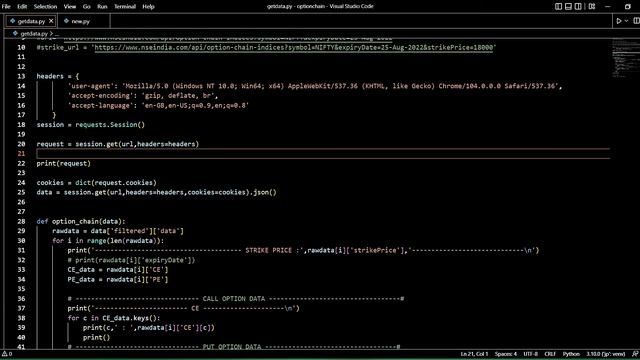
Task: Open the Help menu
Action: 148,7
